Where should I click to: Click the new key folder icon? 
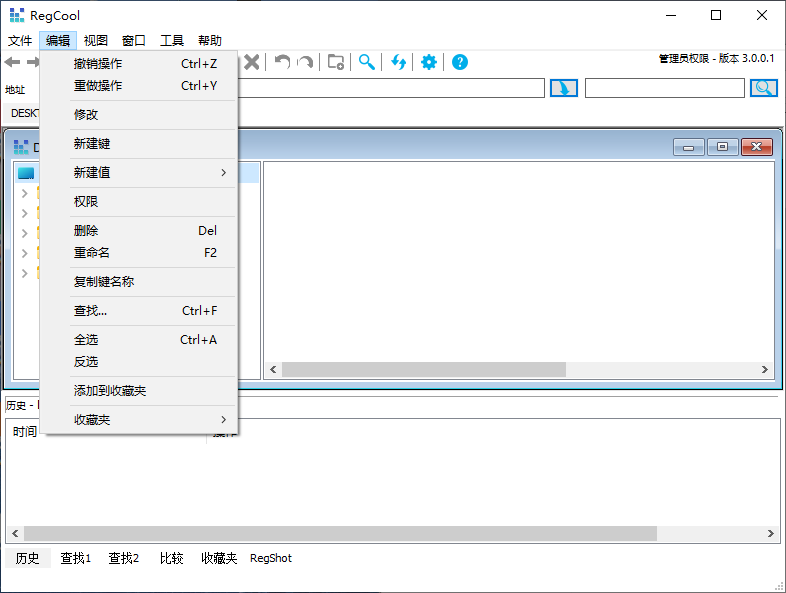tap(335, 62)
